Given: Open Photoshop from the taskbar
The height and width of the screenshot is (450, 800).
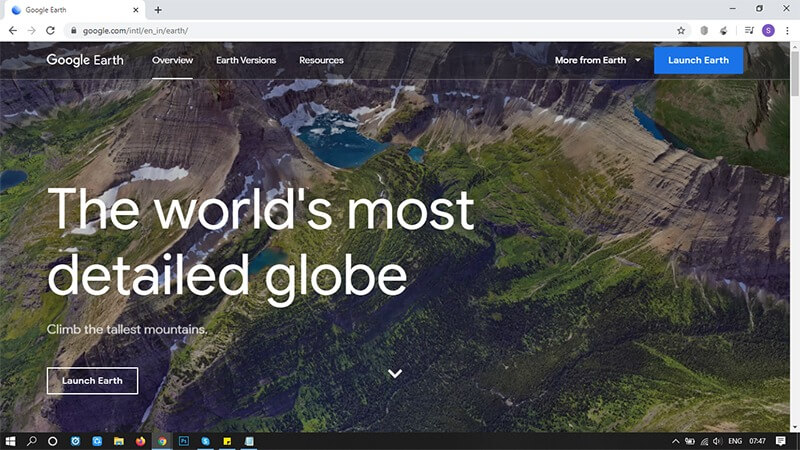Looking at the screenshot, I should [184, 441].
